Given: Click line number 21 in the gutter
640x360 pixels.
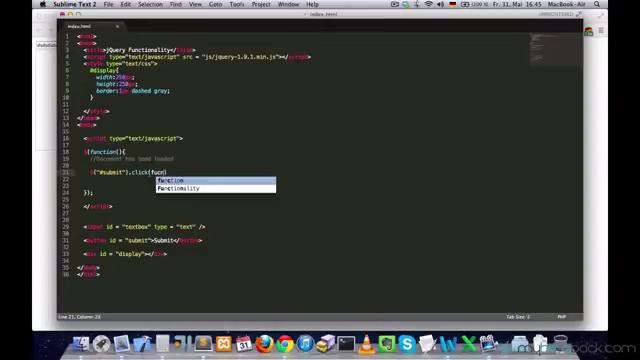Looking at the screenshot, I should (66, 172).
